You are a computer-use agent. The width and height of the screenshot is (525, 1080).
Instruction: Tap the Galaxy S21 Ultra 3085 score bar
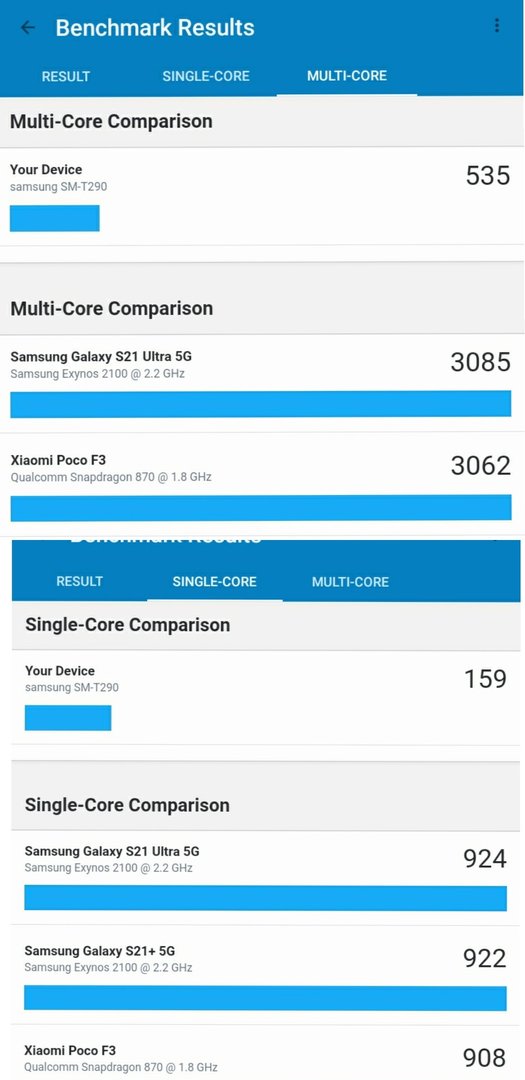pyautogui.click(x=260, y=404)
